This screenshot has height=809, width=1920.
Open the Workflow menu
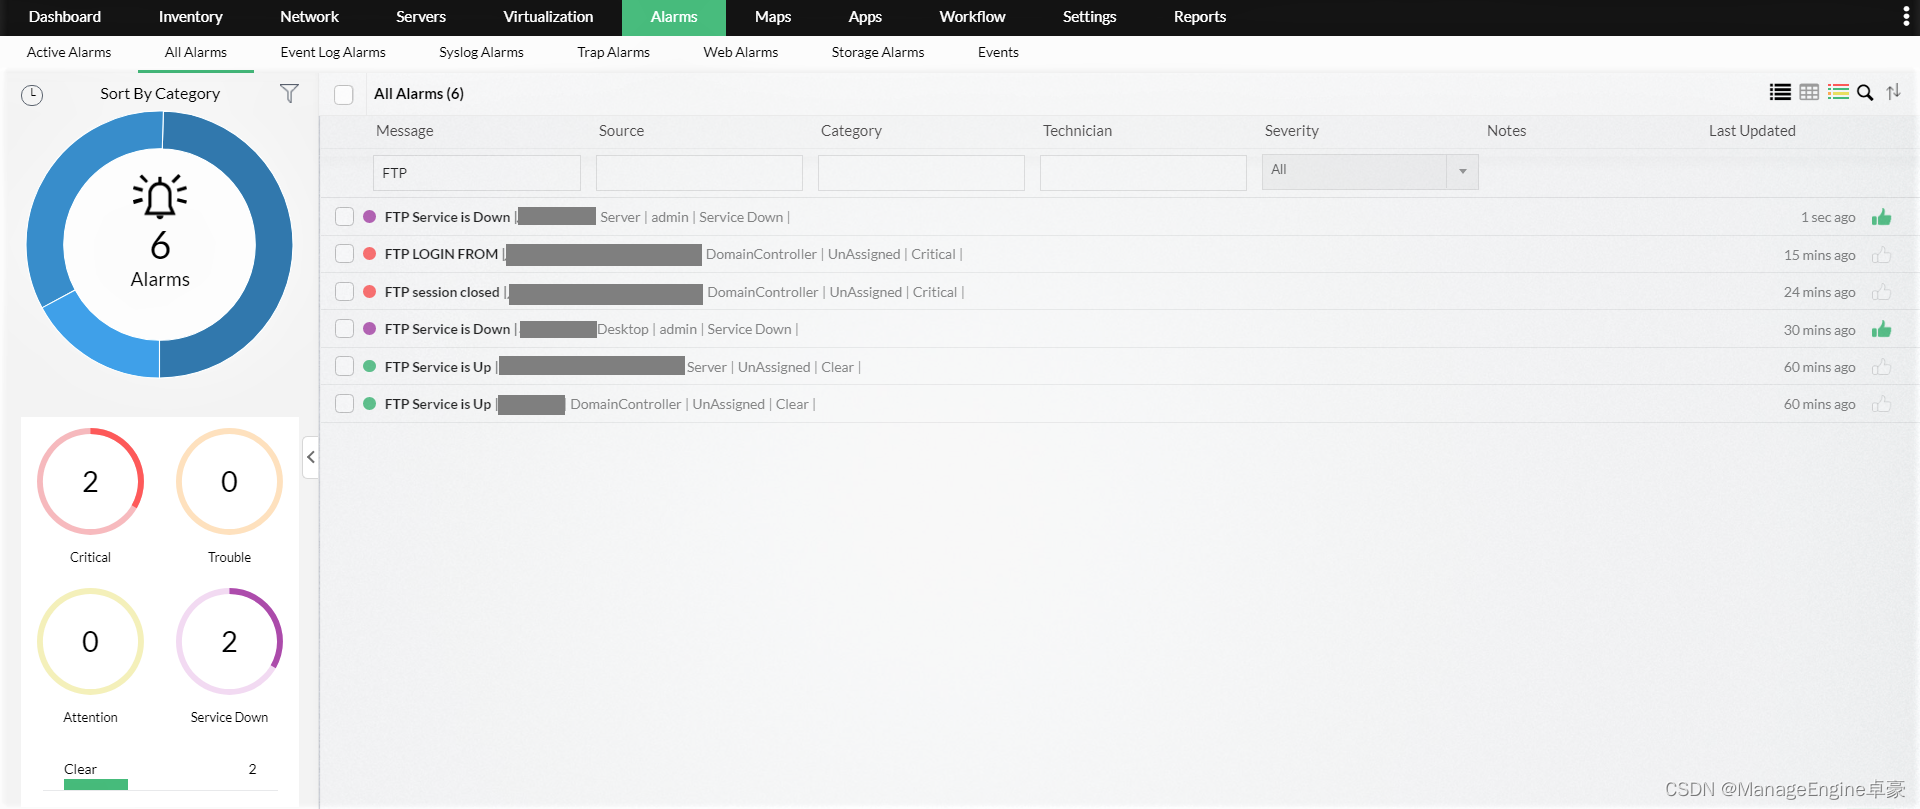(972, 17)
